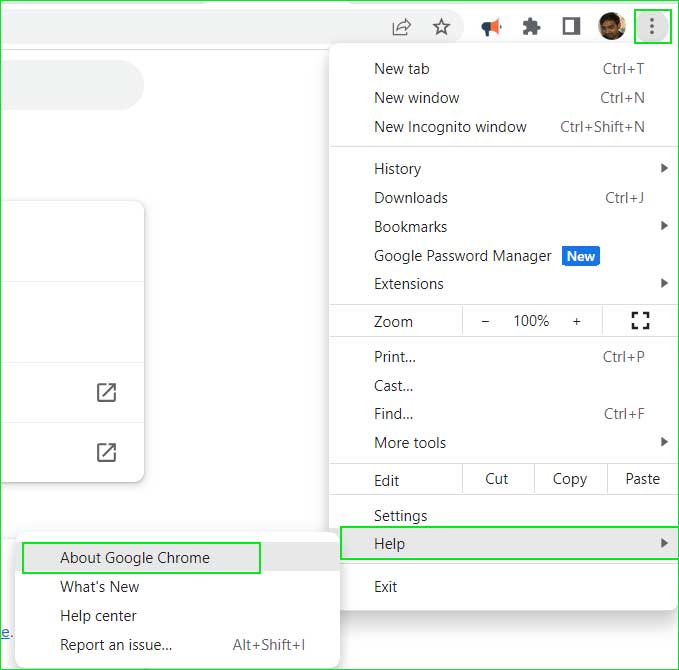Choose Find... from the menu
The image size is (679, 670).
pyautogui.click(x=504, y=414)
